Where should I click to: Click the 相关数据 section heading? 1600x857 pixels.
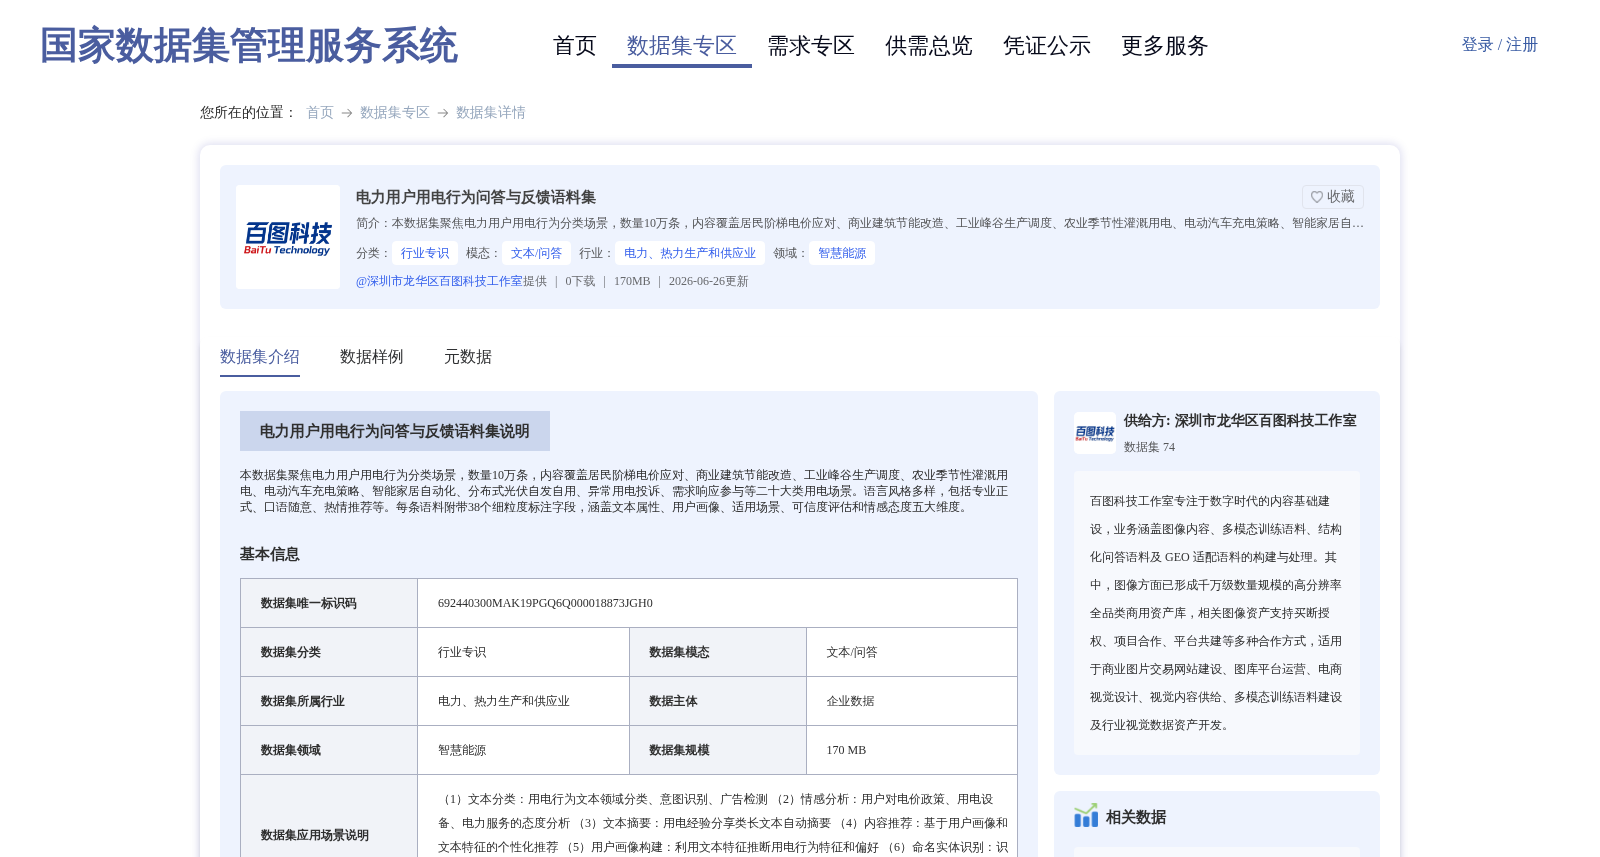1136,817
